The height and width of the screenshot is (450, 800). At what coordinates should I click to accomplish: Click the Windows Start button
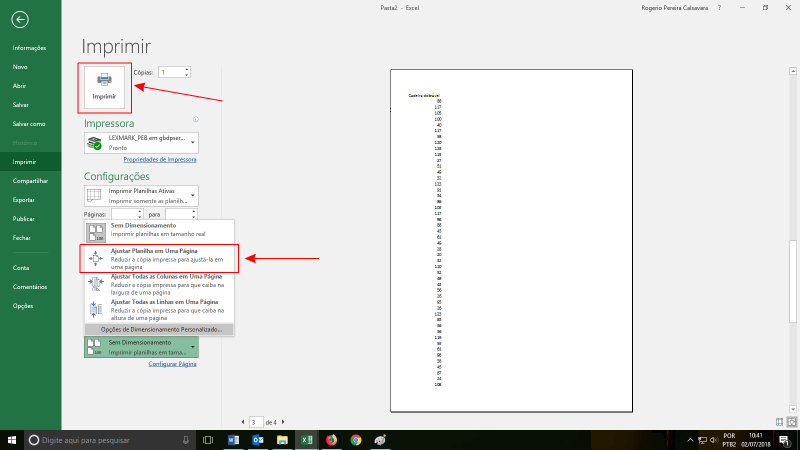tap(11, 439)
